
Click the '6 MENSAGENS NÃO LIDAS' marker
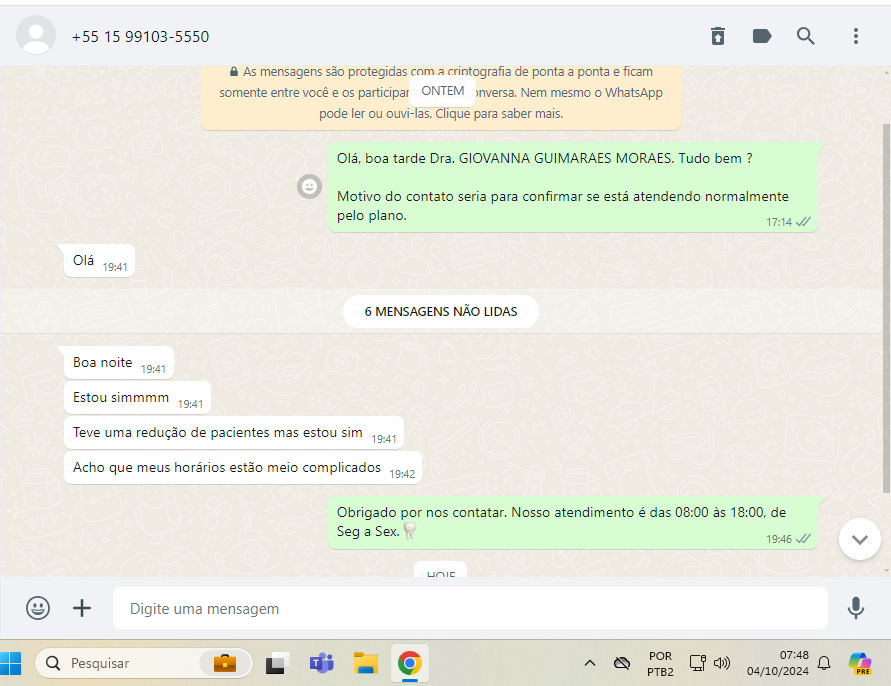click(441, 311)
